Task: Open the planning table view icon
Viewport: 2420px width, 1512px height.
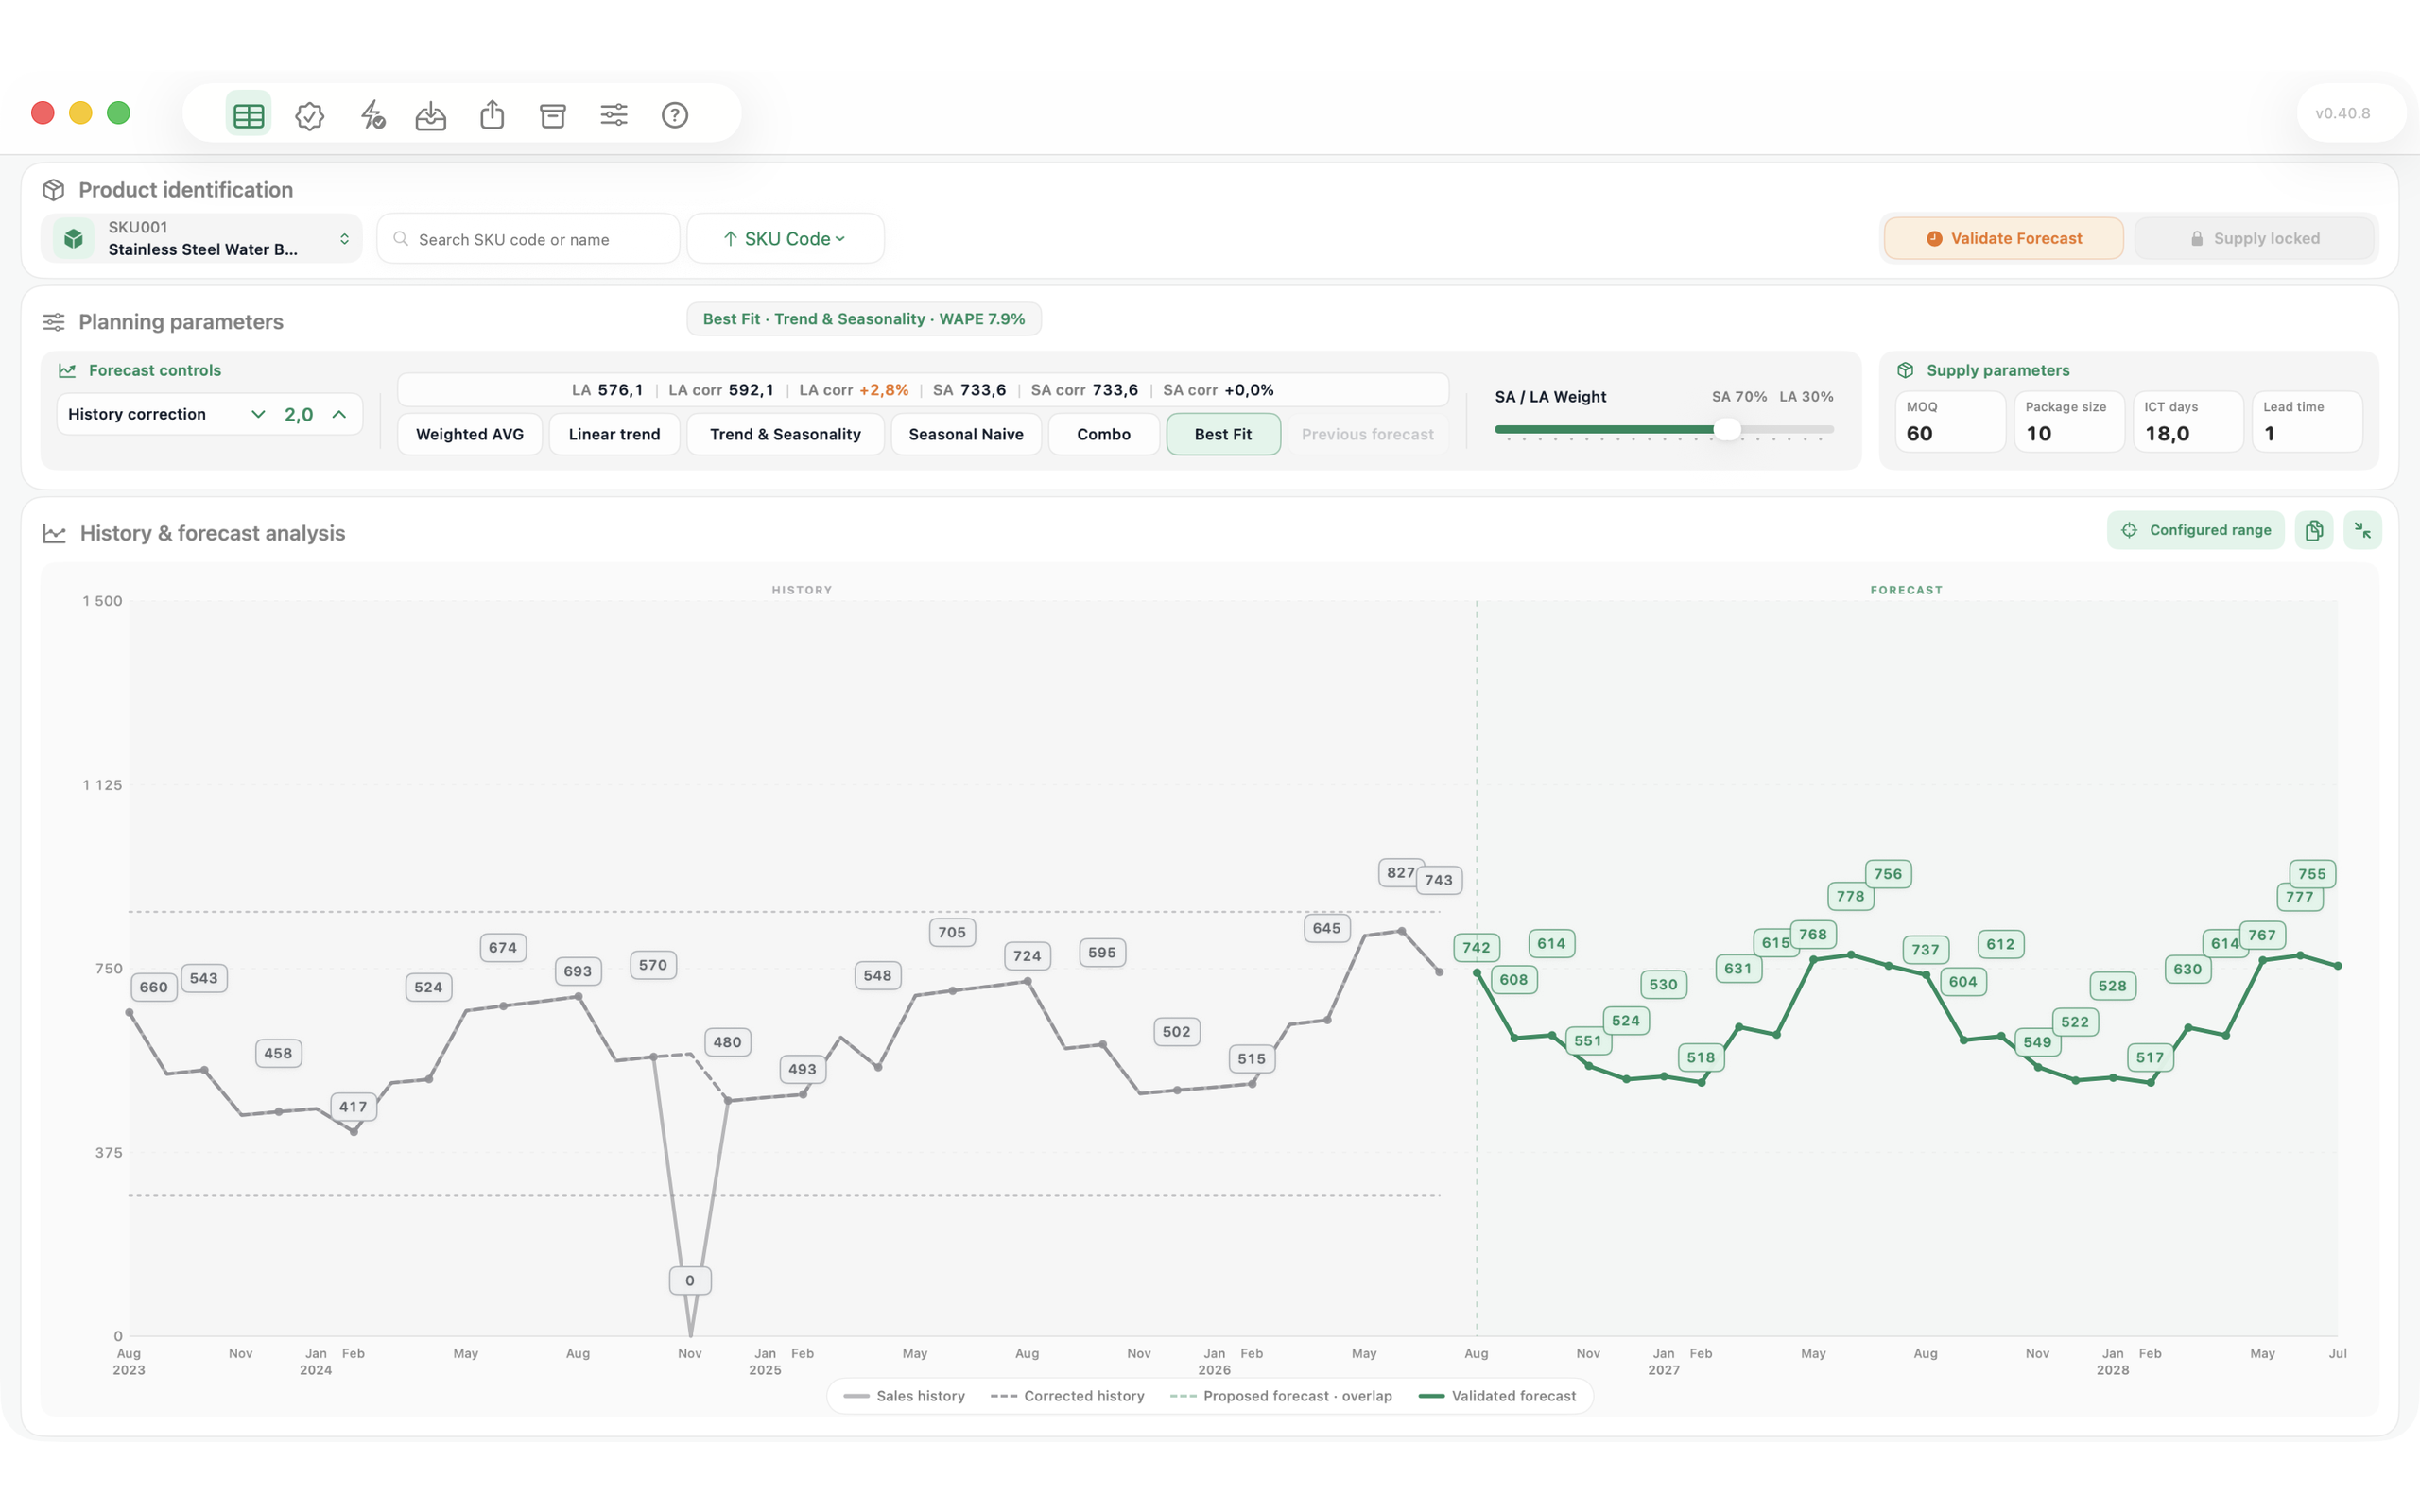Action: [x=248, y=115]
